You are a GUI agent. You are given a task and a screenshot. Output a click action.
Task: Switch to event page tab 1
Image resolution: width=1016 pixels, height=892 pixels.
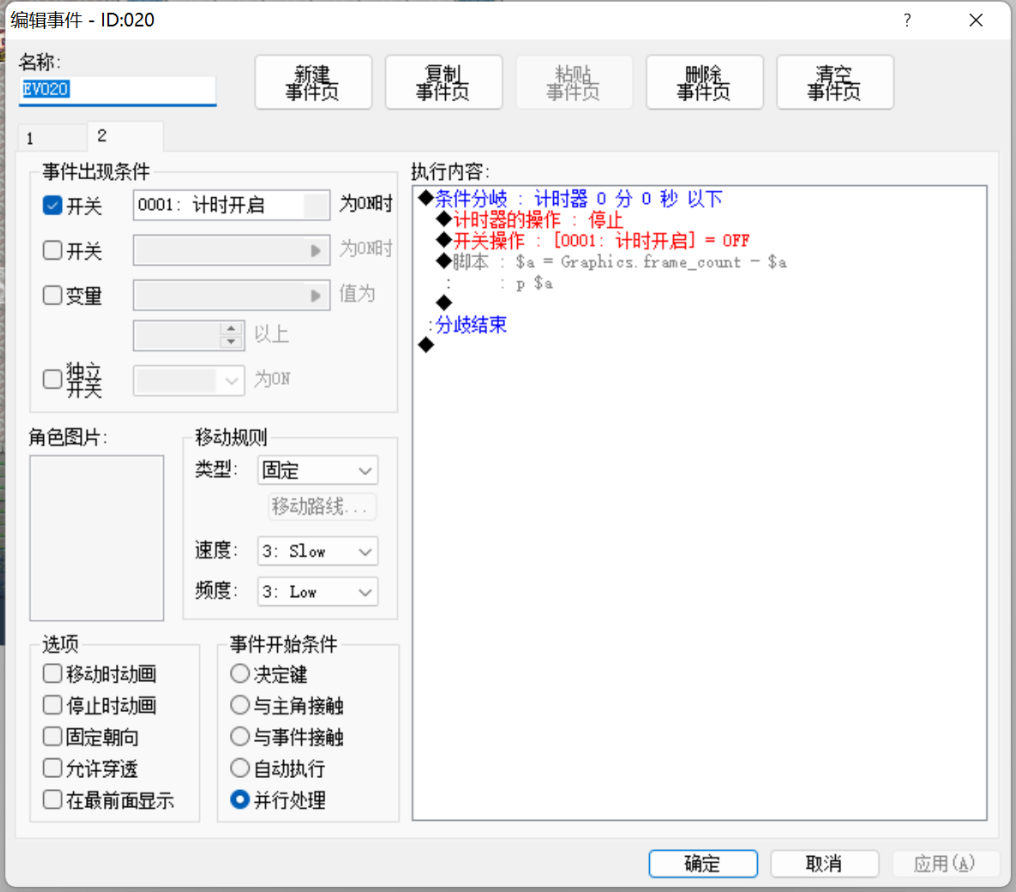(52, 137)
